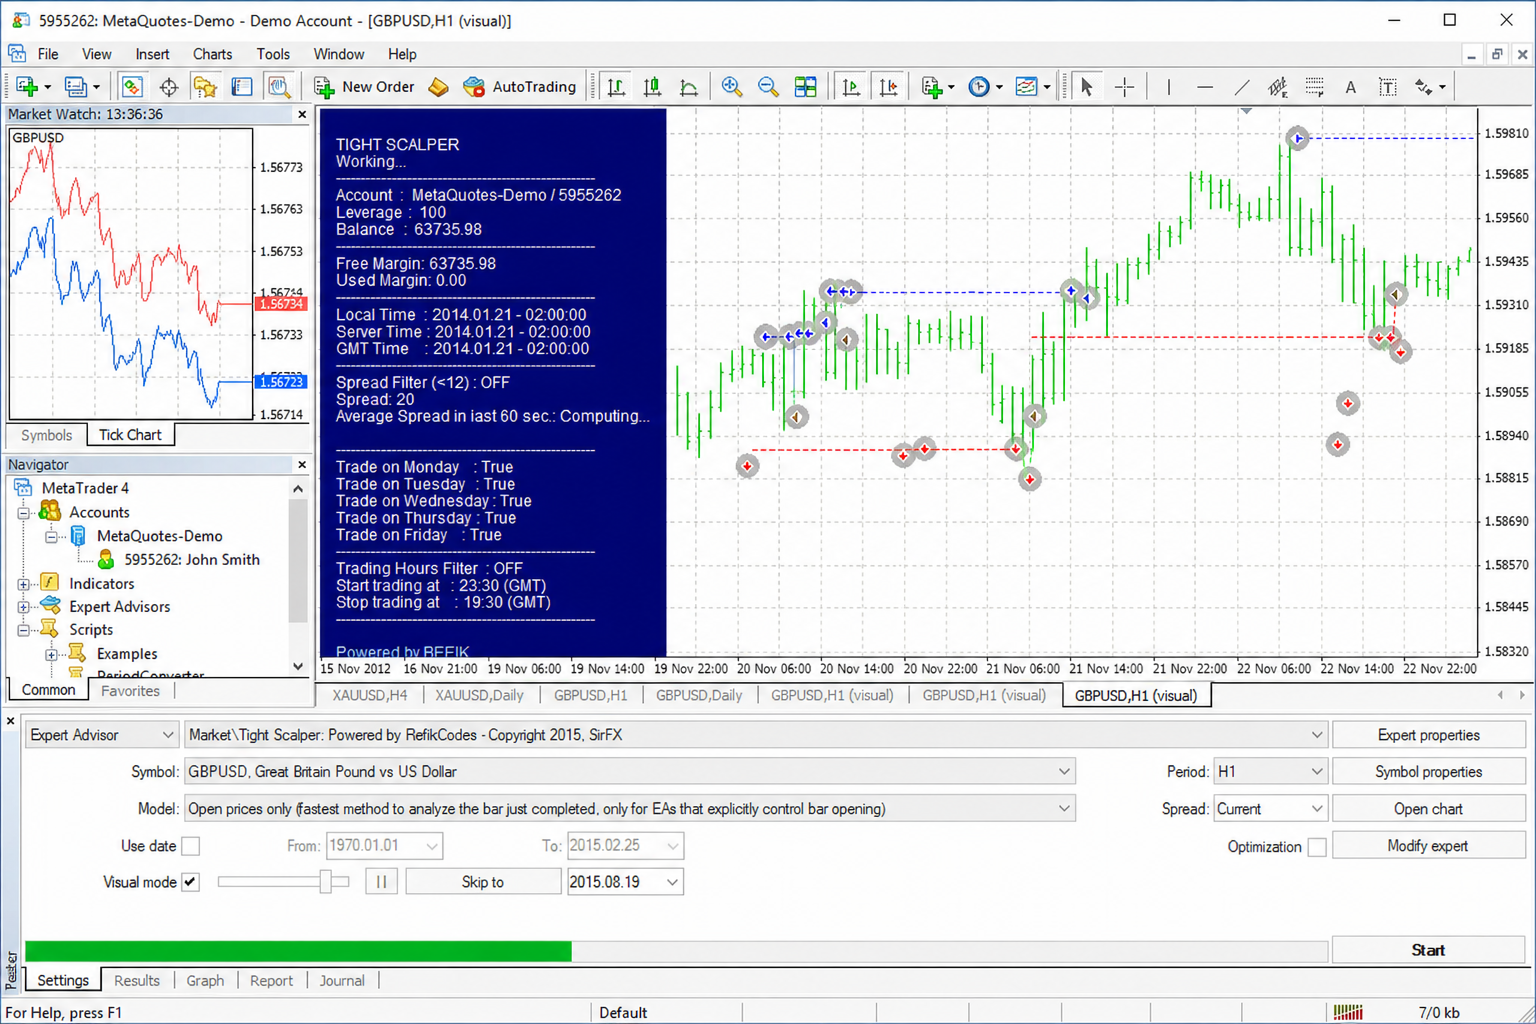Toggle the Market Watch window icon
Viewport: 1536px width, 1024px height.
pos(131,87)
